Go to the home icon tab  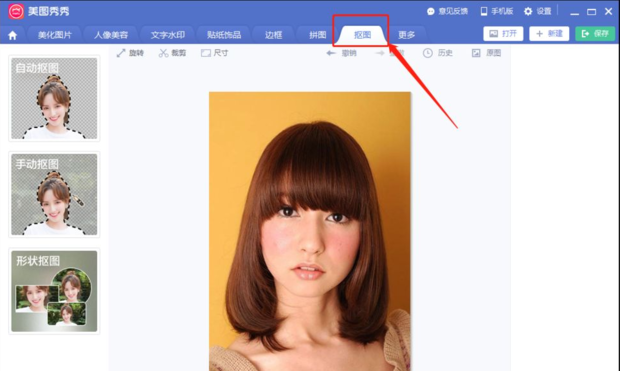click(13, 35)
